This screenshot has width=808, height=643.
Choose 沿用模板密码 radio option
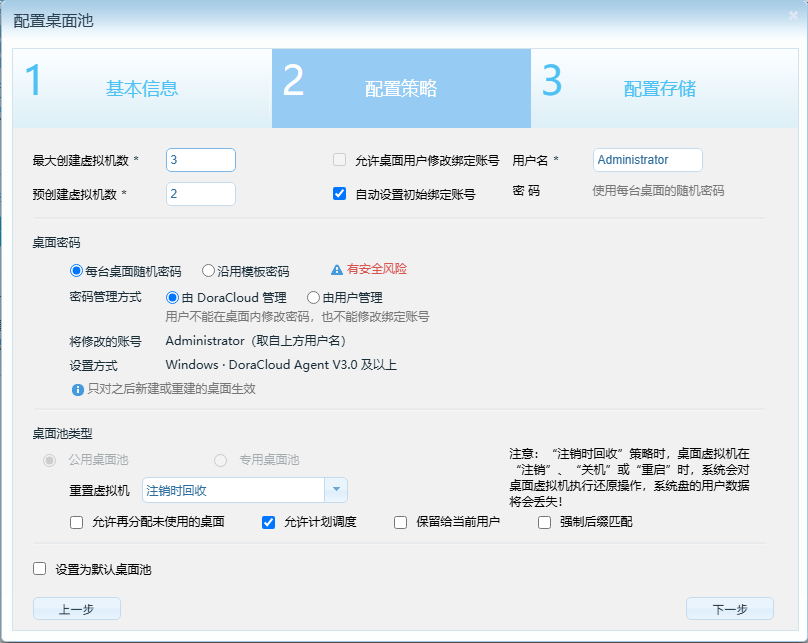click(208, 270)
